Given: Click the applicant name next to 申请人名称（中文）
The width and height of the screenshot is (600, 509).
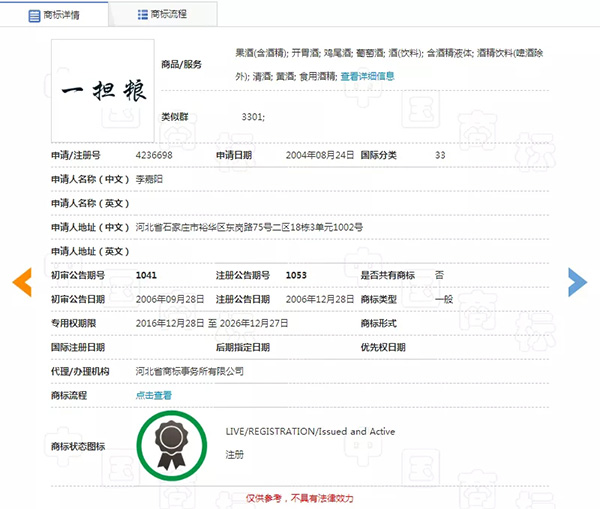Looking at the screenshot, I should click(x=150, y=180).
